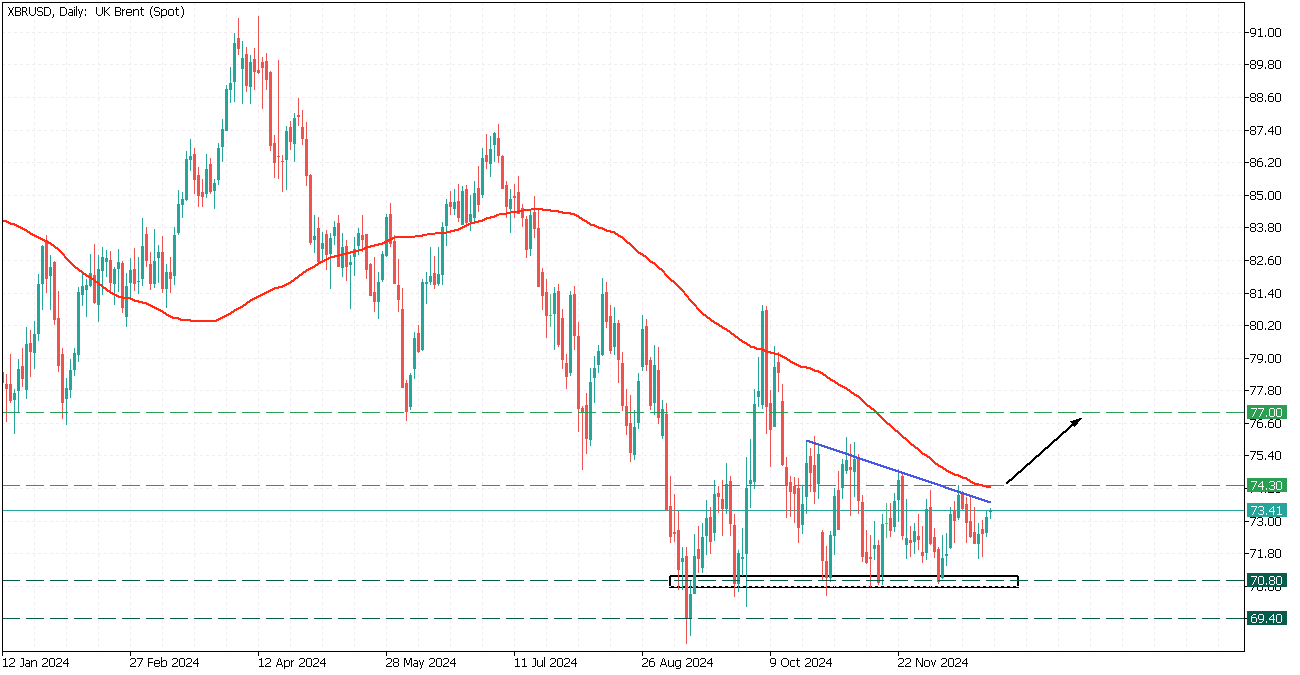The image size is (1300, 675).
Task: Select the current price tag 73.41
Action: [x=1265, y=510]
